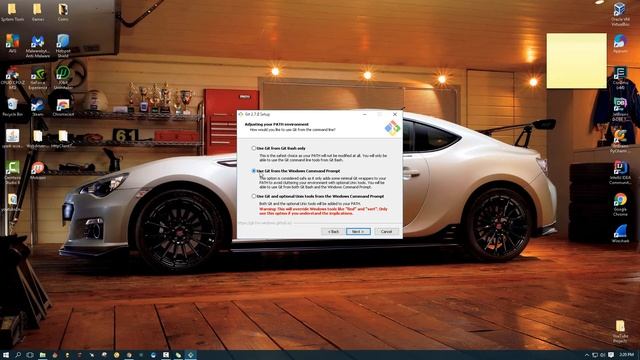This screenshot has width=640, height=360.
Task: Open File Explorer from the taskbar
Action: click(x=42, y=355)
